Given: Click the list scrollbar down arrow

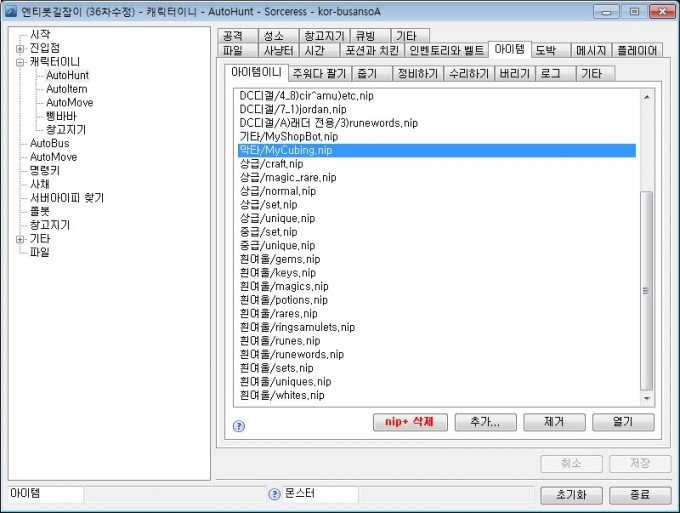Looking at the screenshot, I should pyautogui.click(x=645, y=399).
